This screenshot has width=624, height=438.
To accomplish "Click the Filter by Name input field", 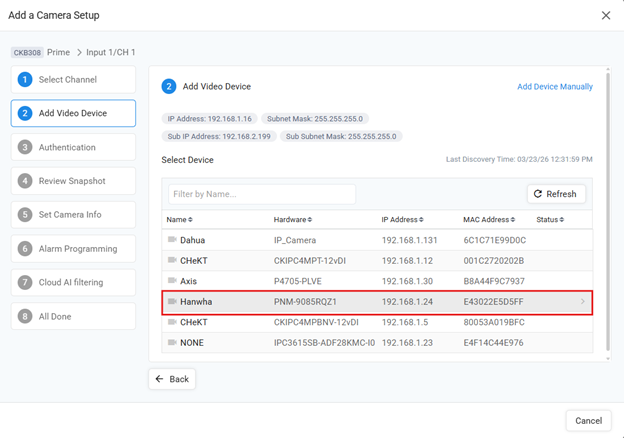I will [261, 194].
